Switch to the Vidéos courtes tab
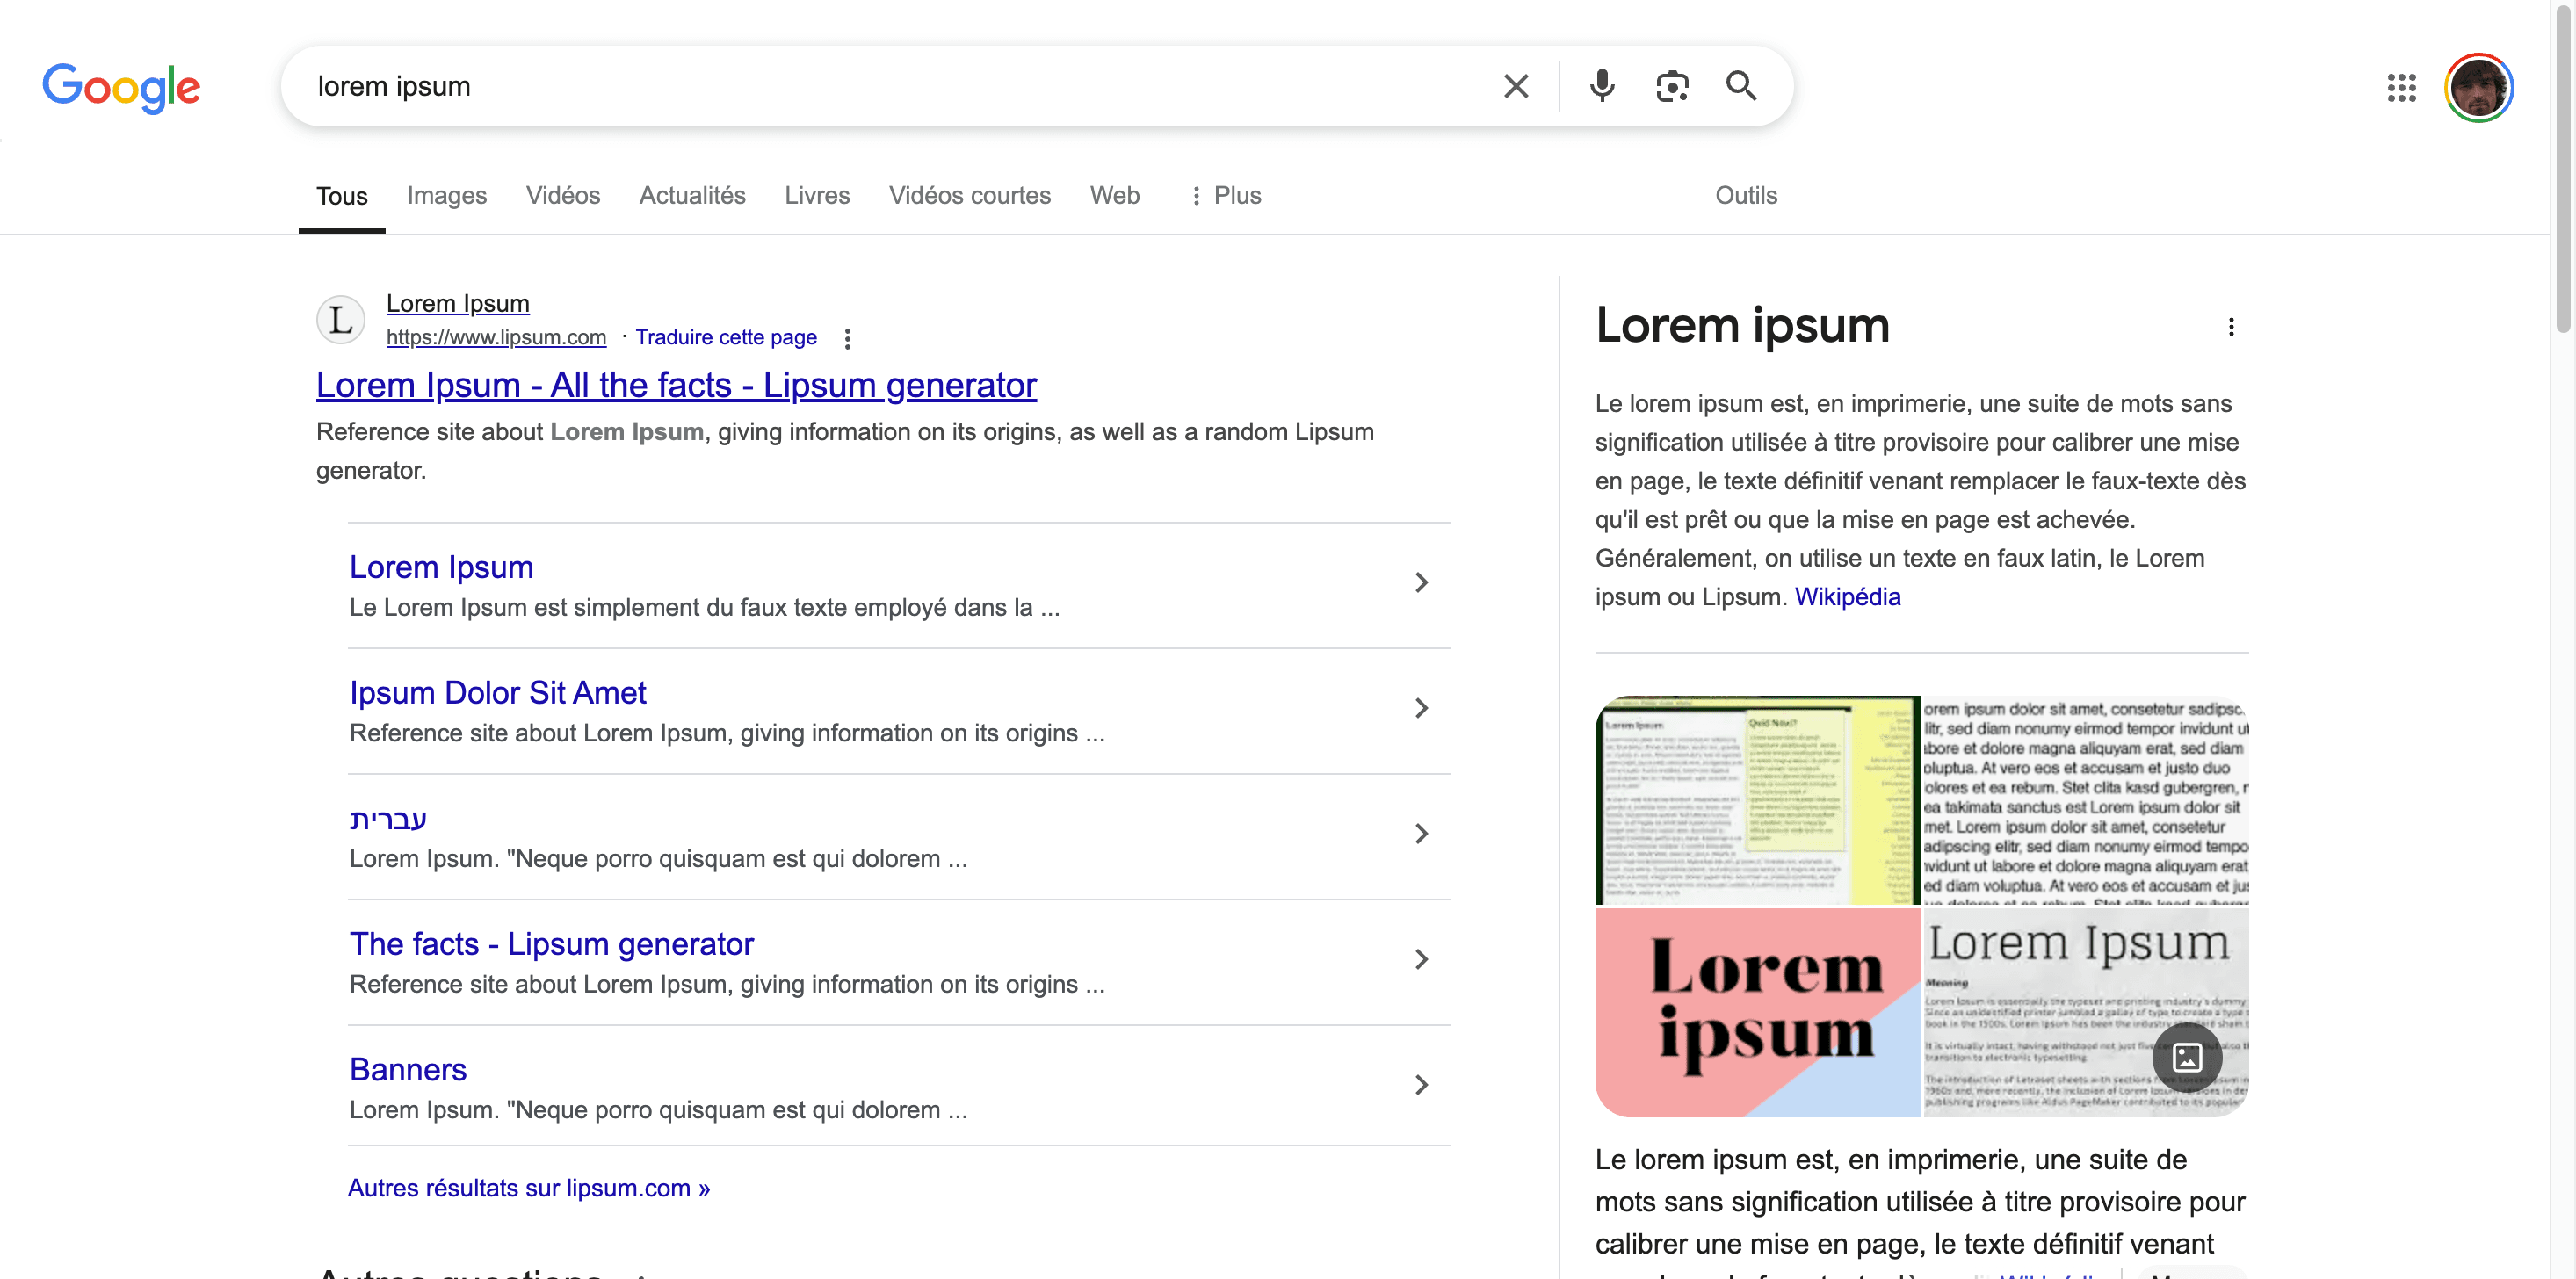Viewport: 2576px width, 1279px height. click(969, 195)
